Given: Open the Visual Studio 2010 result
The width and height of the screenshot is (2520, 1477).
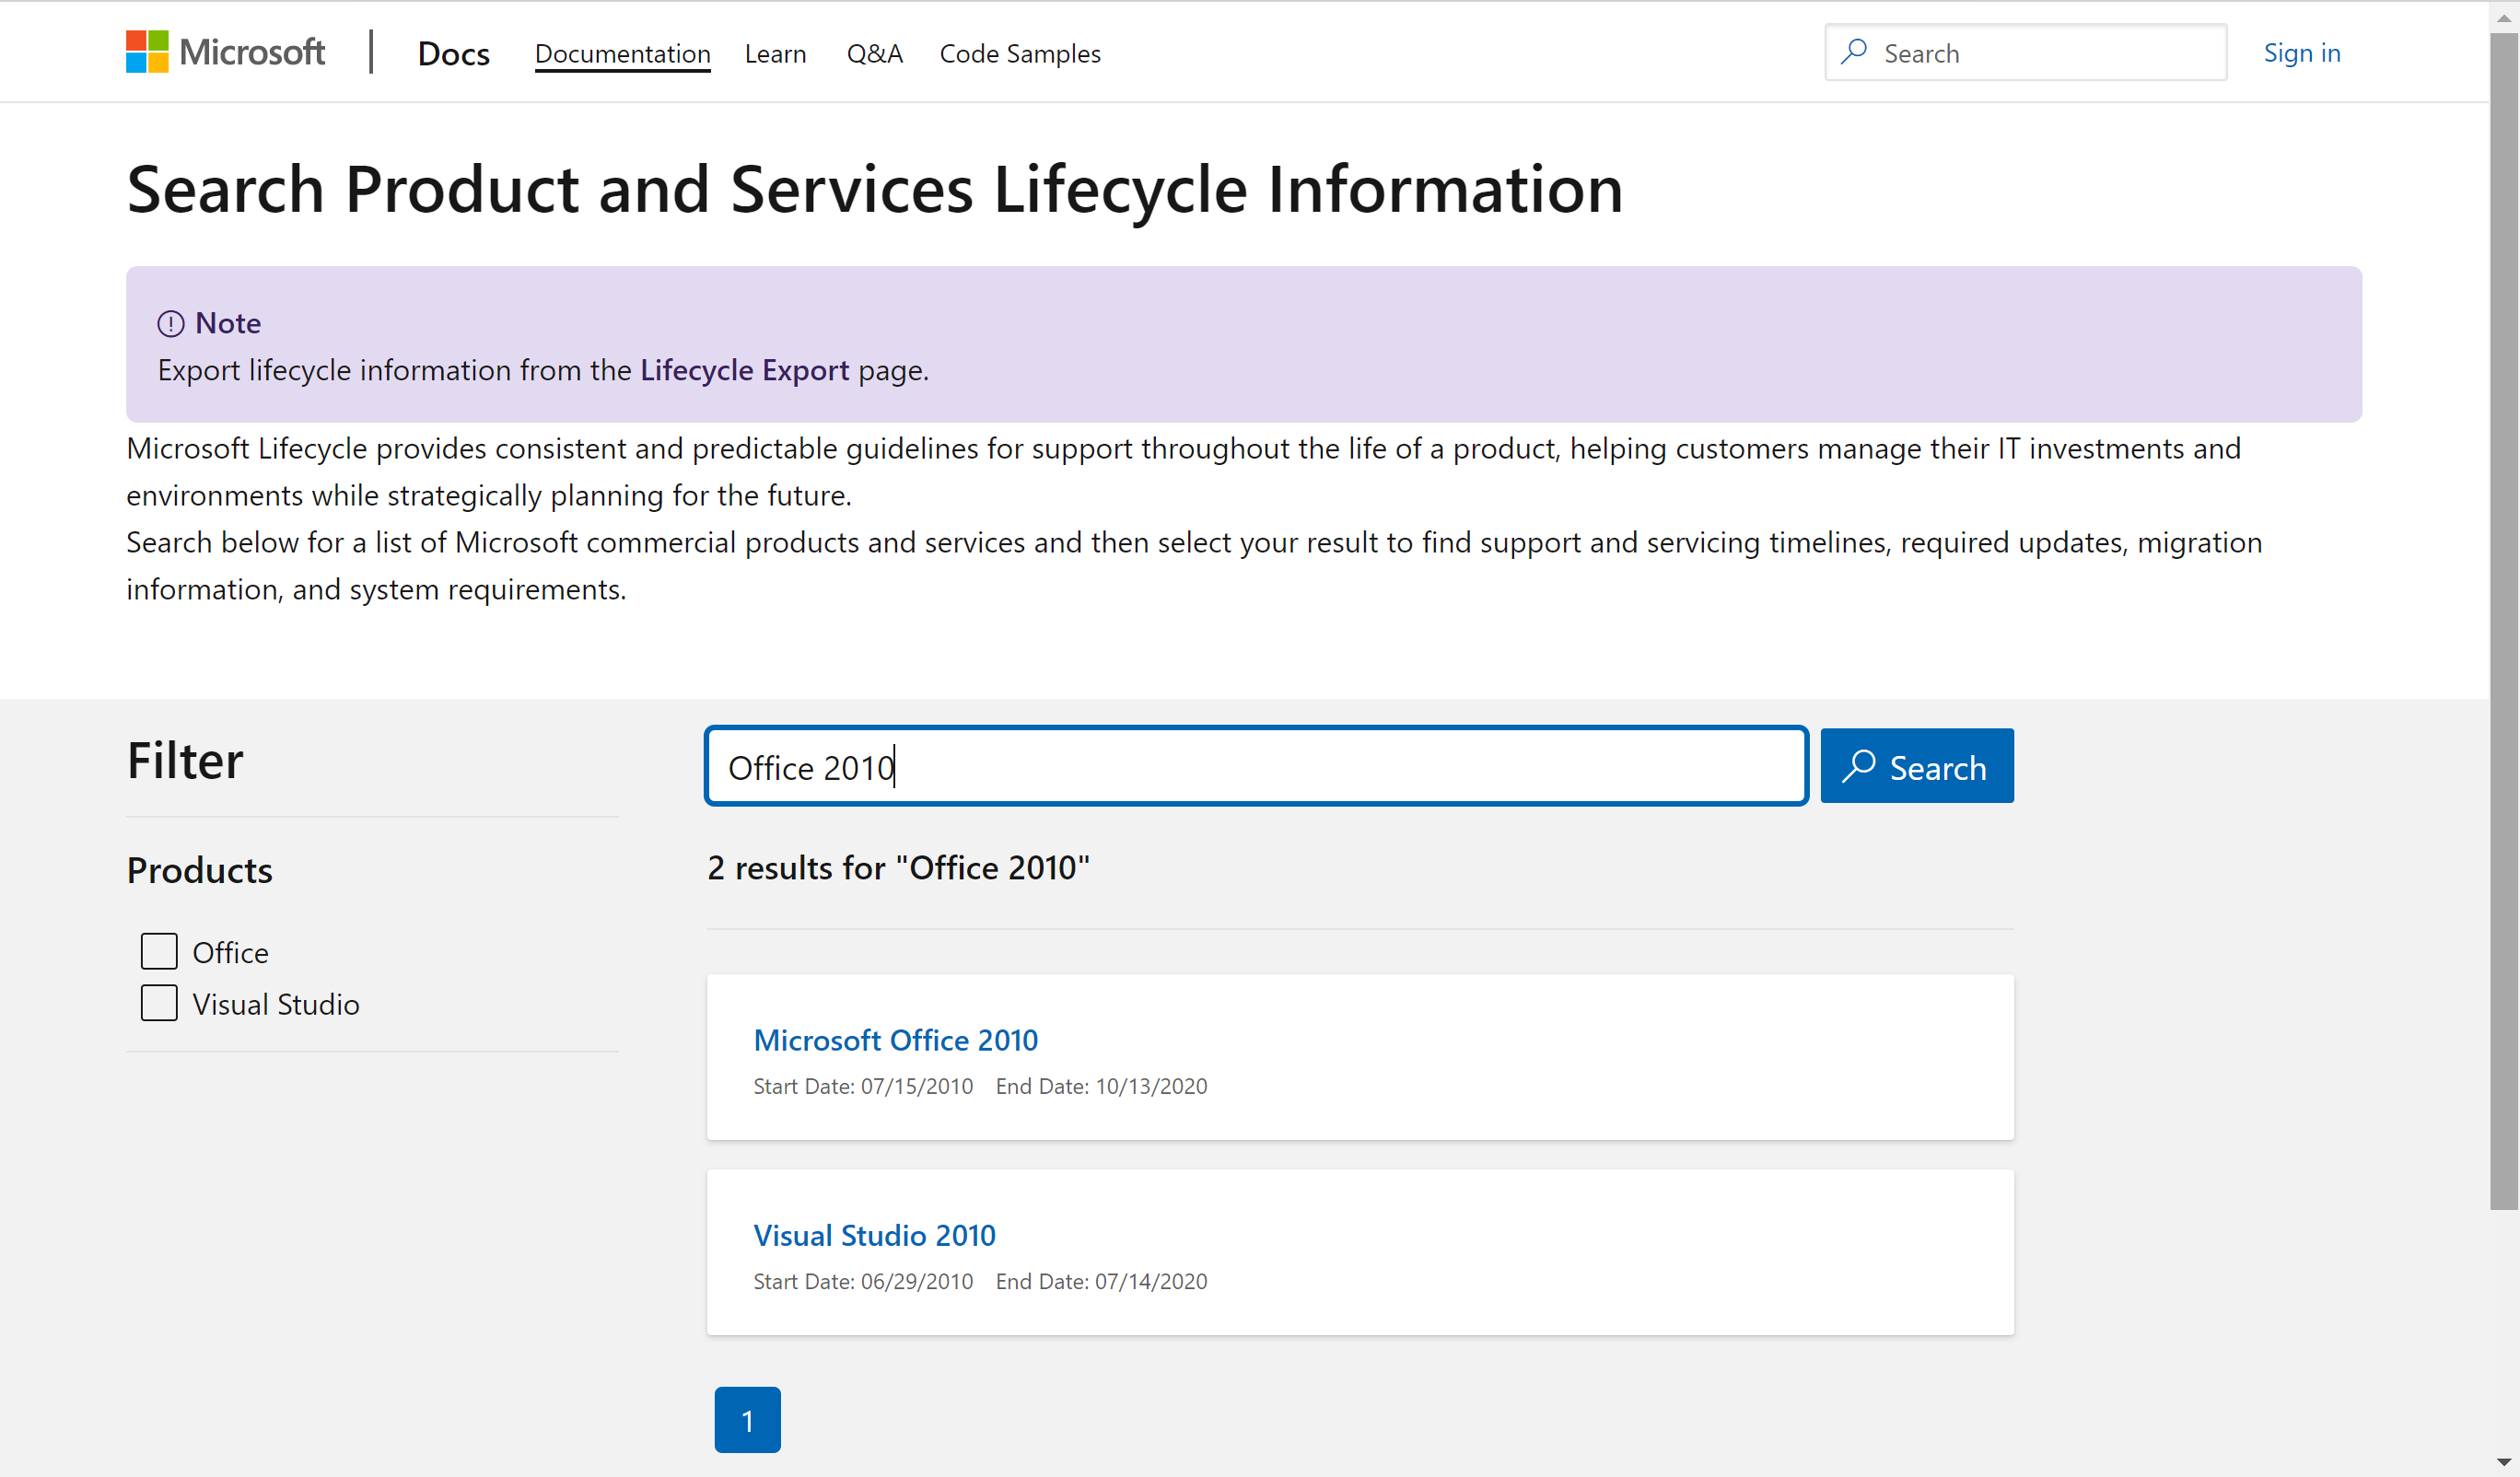Looking at the screenshot, I should [x=874, y=1235].
